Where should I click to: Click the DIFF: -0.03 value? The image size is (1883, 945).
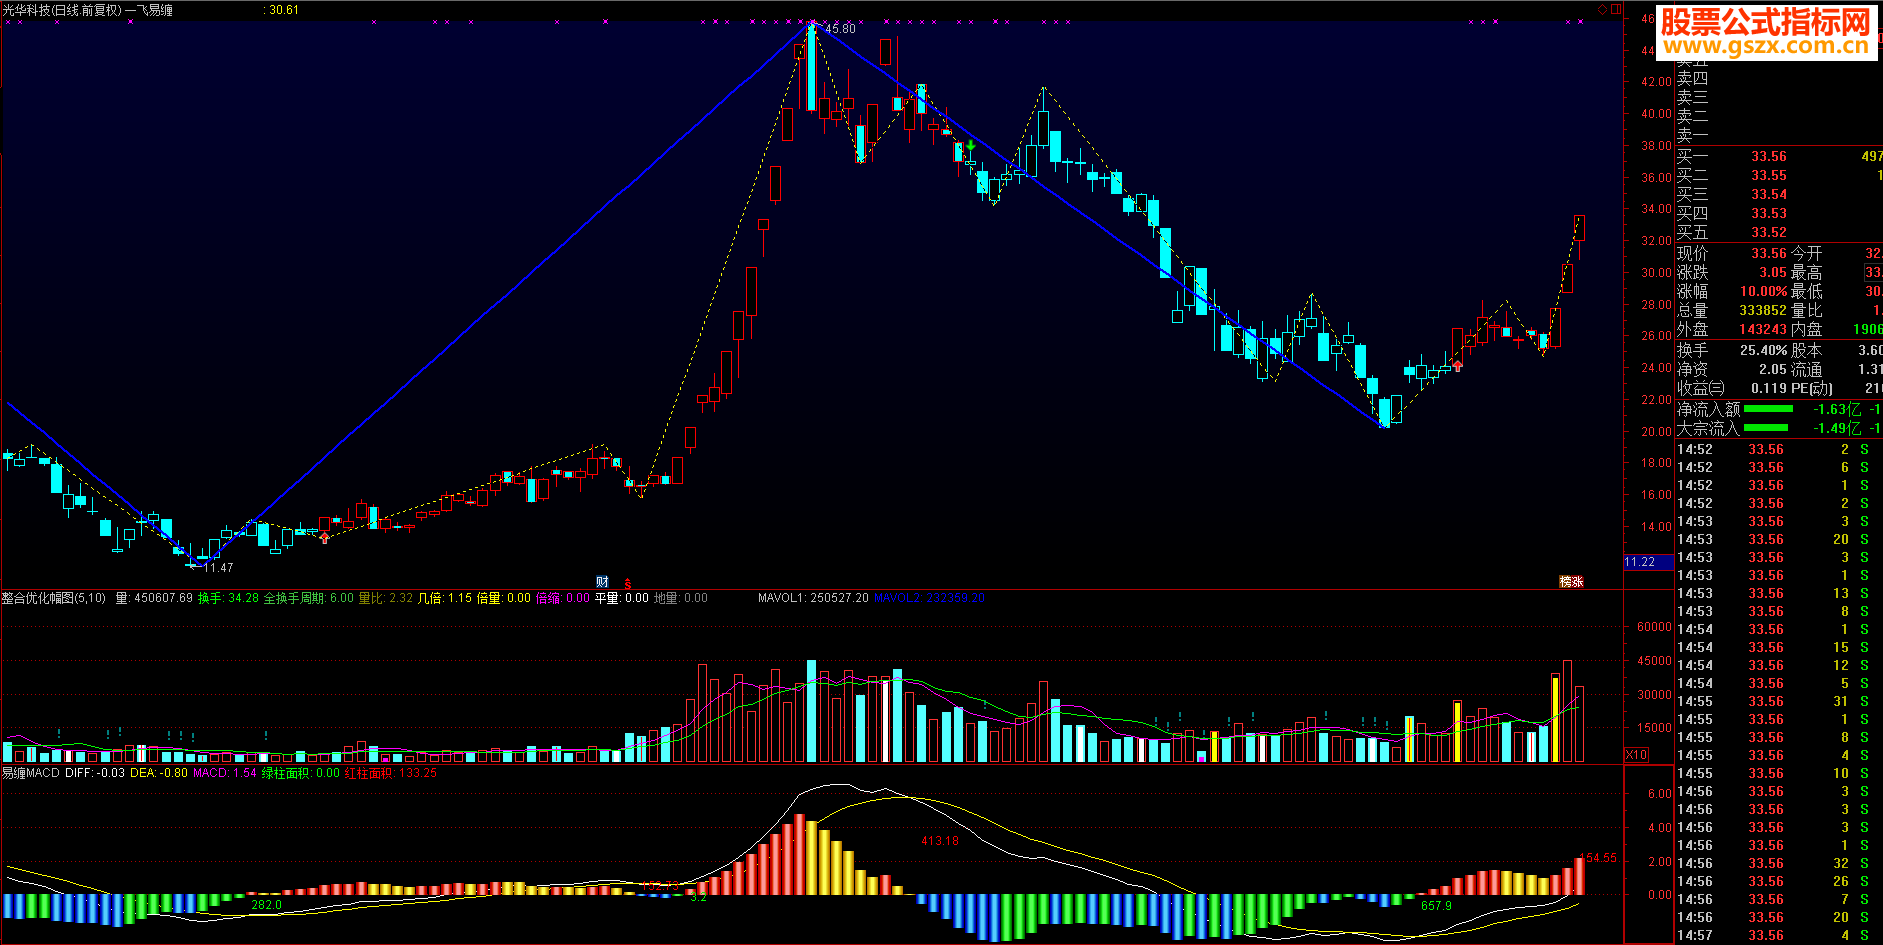coord(95,773)
